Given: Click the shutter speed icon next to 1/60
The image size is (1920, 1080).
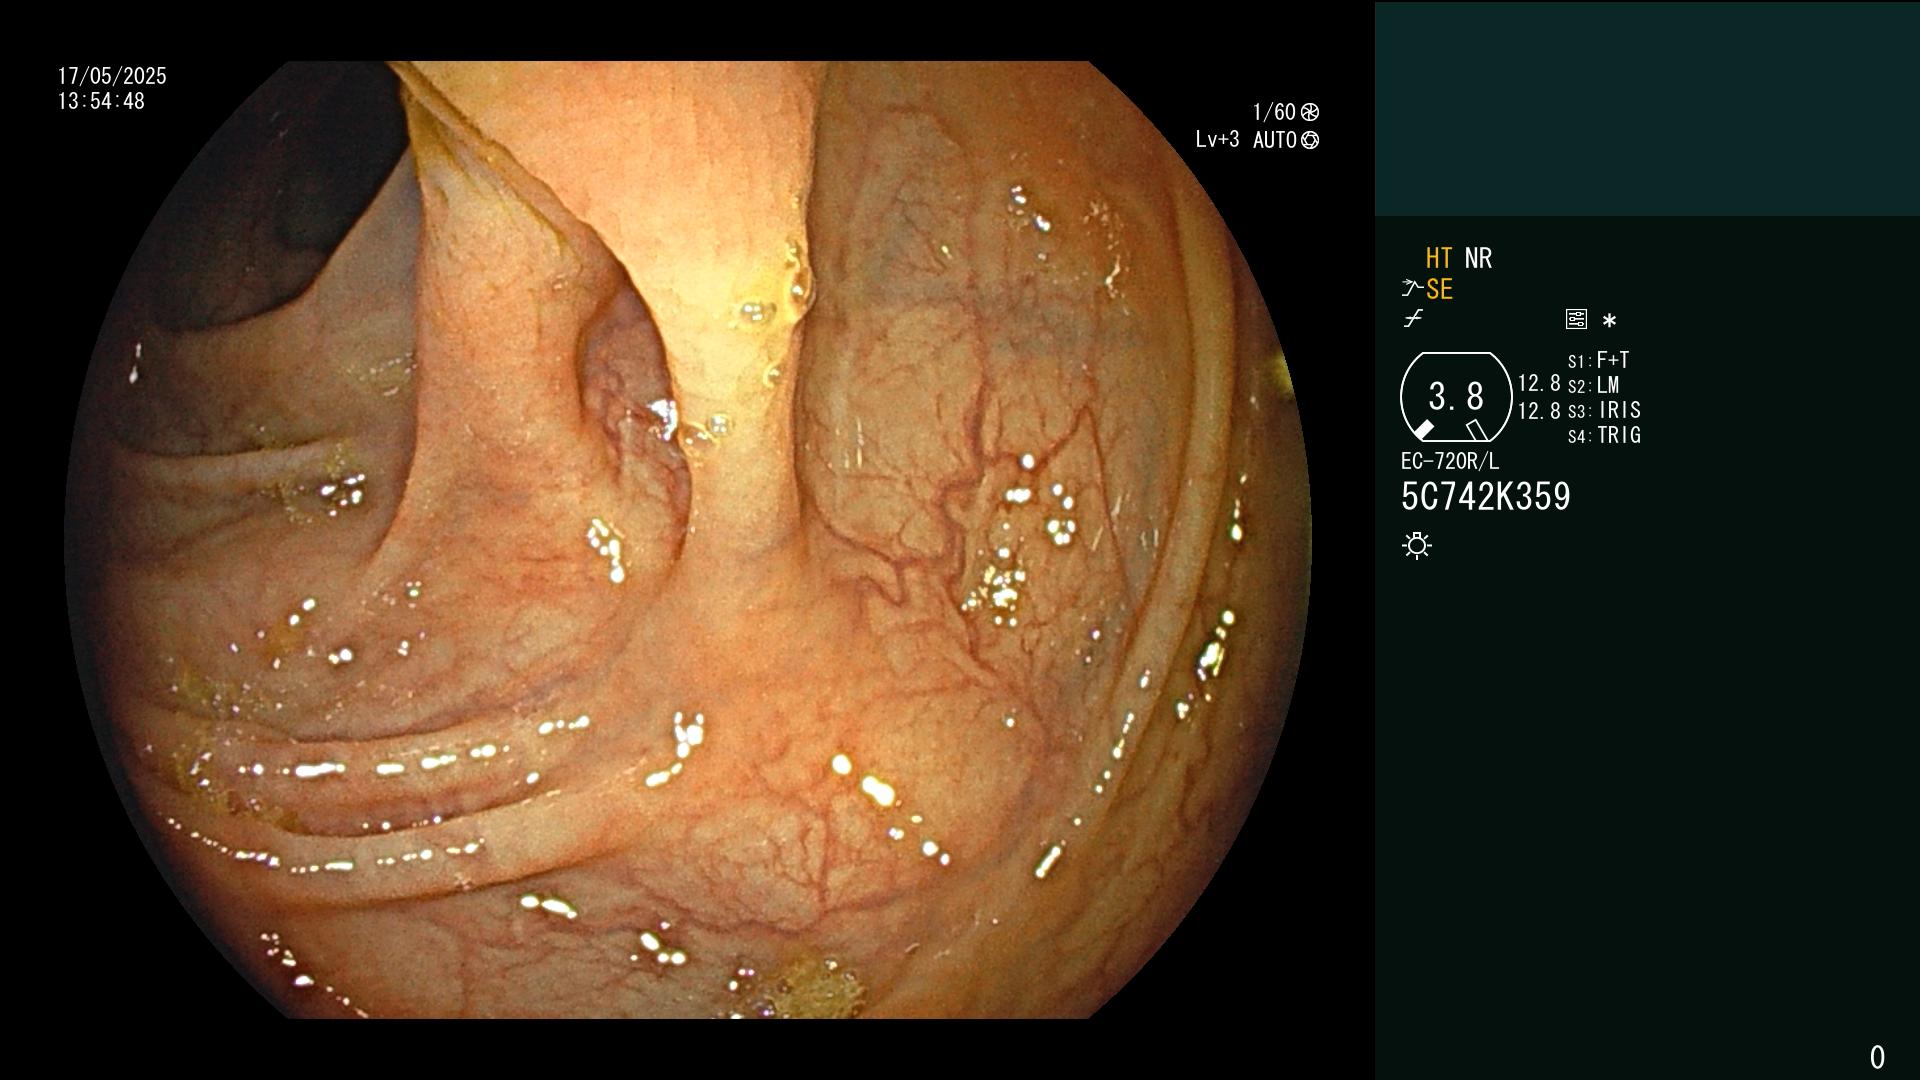Looking at the screenshot, I should click(1310, 113).
